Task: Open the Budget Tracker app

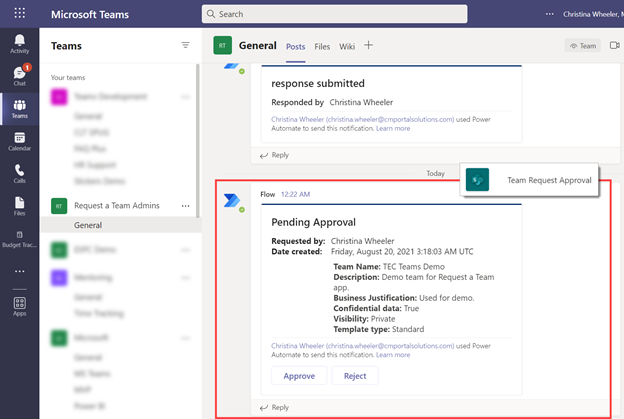Action: coord(20,239)
